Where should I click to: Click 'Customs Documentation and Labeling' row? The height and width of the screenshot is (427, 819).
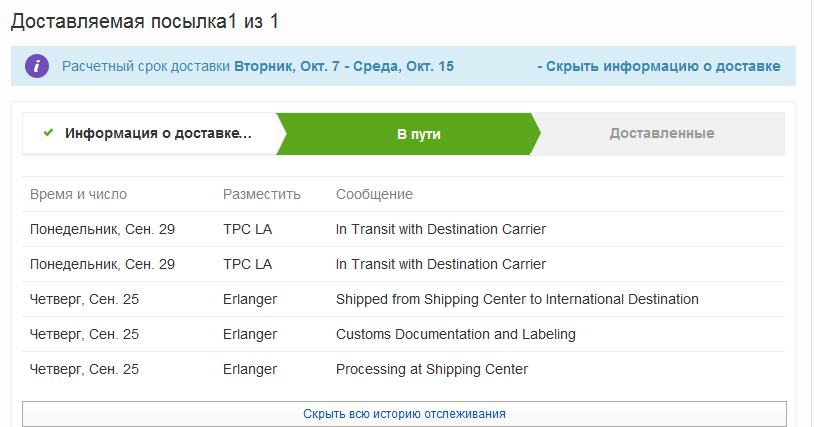[455, 334]
